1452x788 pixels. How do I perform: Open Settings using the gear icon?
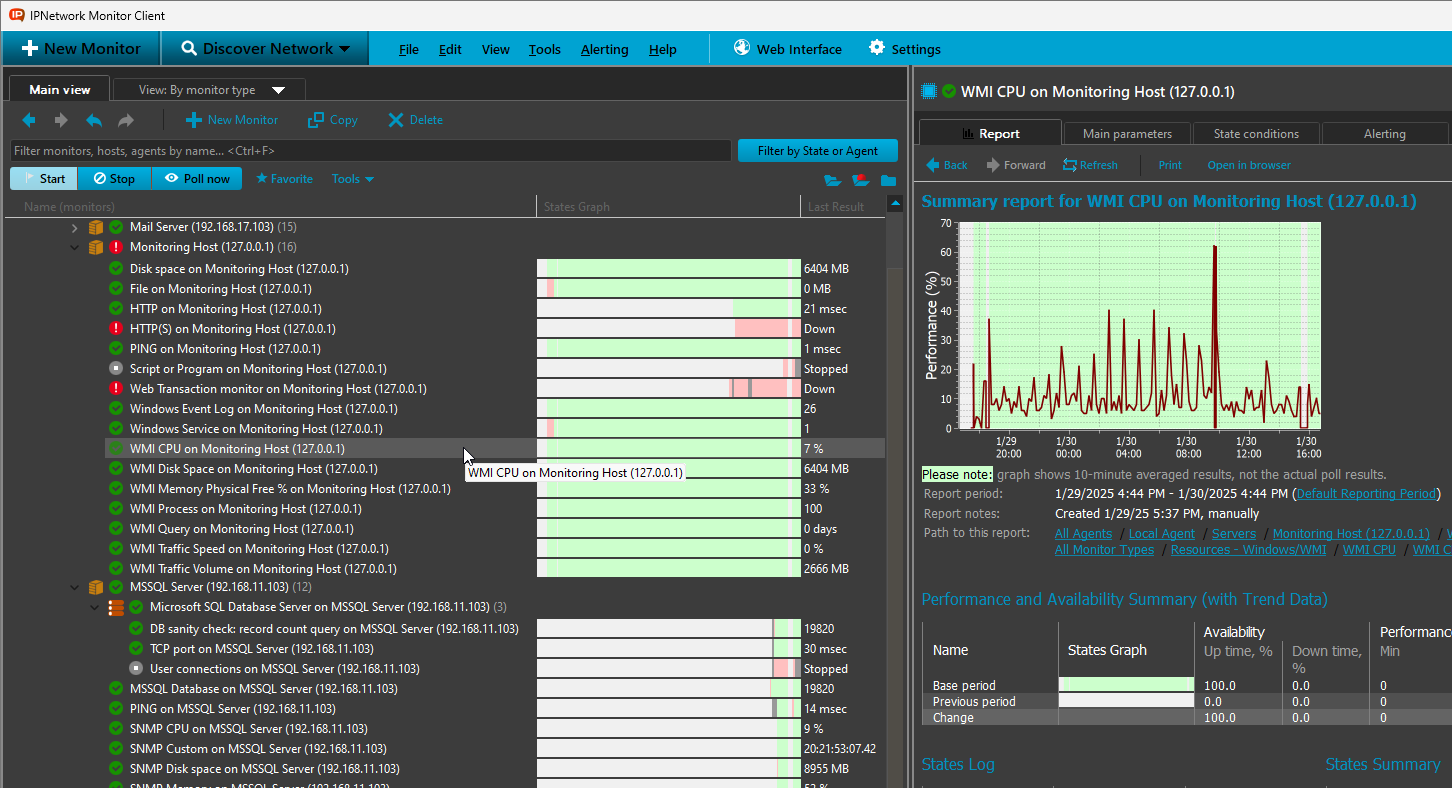click(x=877, y=48)
